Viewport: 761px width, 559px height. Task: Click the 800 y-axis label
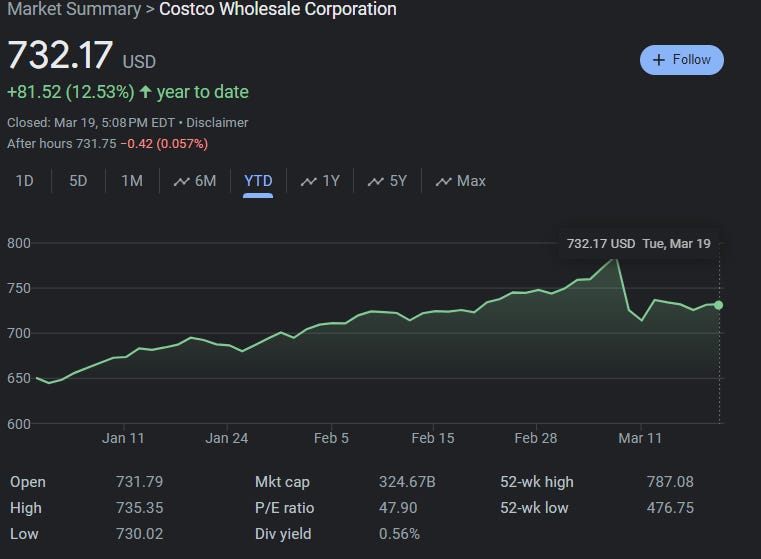coord(19,243)
